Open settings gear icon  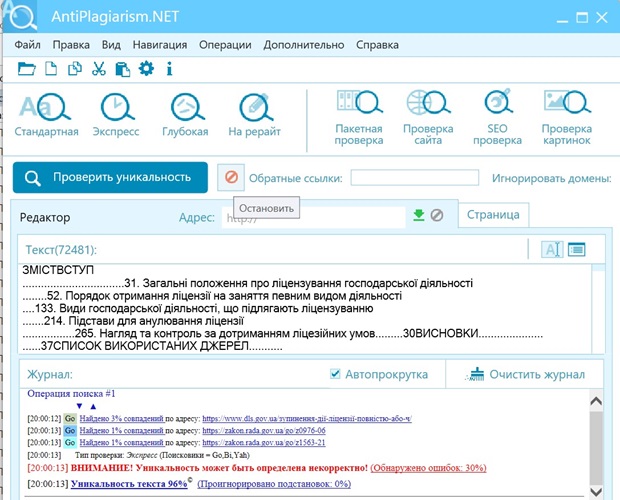point(146,68)
